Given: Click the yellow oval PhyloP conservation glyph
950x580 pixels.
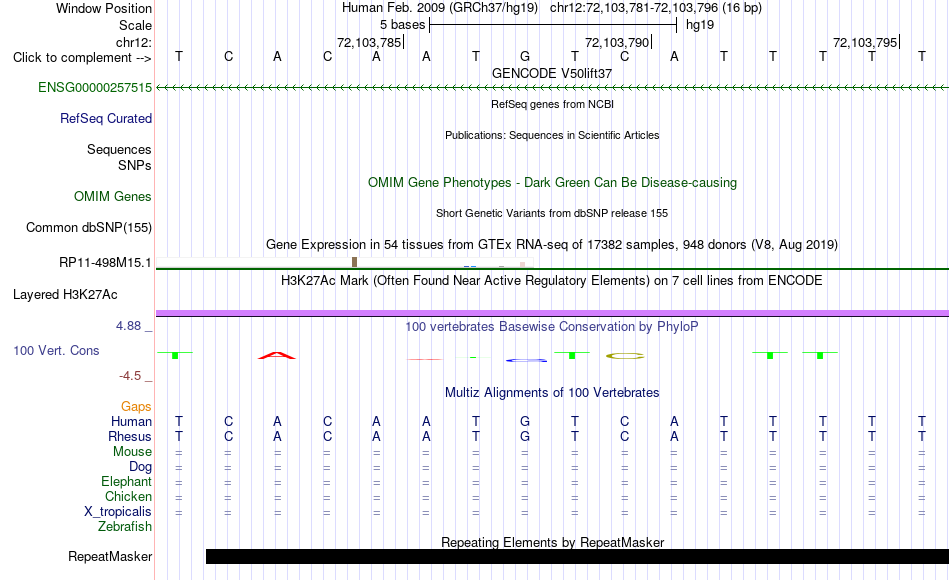Looking at the screenshot, I should tap(625, 356).
